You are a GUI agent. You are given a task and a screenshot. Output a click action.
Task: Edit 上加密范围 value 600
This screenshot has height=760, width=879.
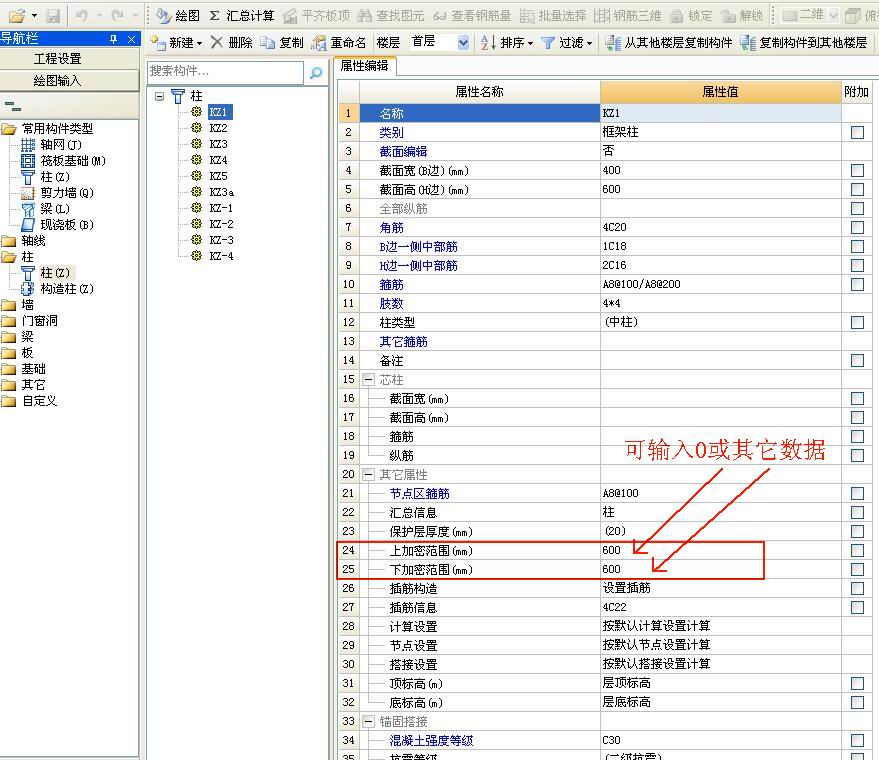[720, 550]
